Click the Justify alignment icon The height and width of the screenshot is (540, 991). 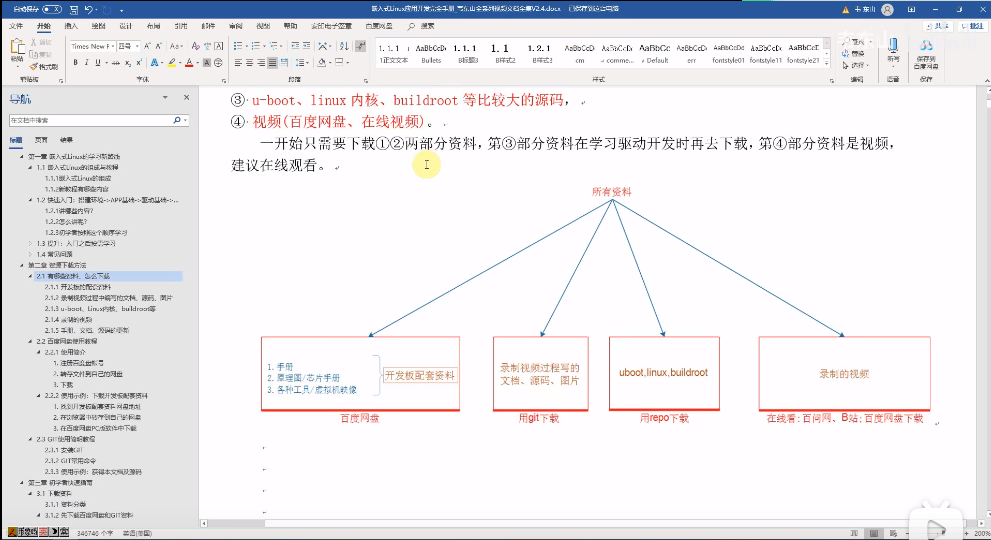point(272,63)
